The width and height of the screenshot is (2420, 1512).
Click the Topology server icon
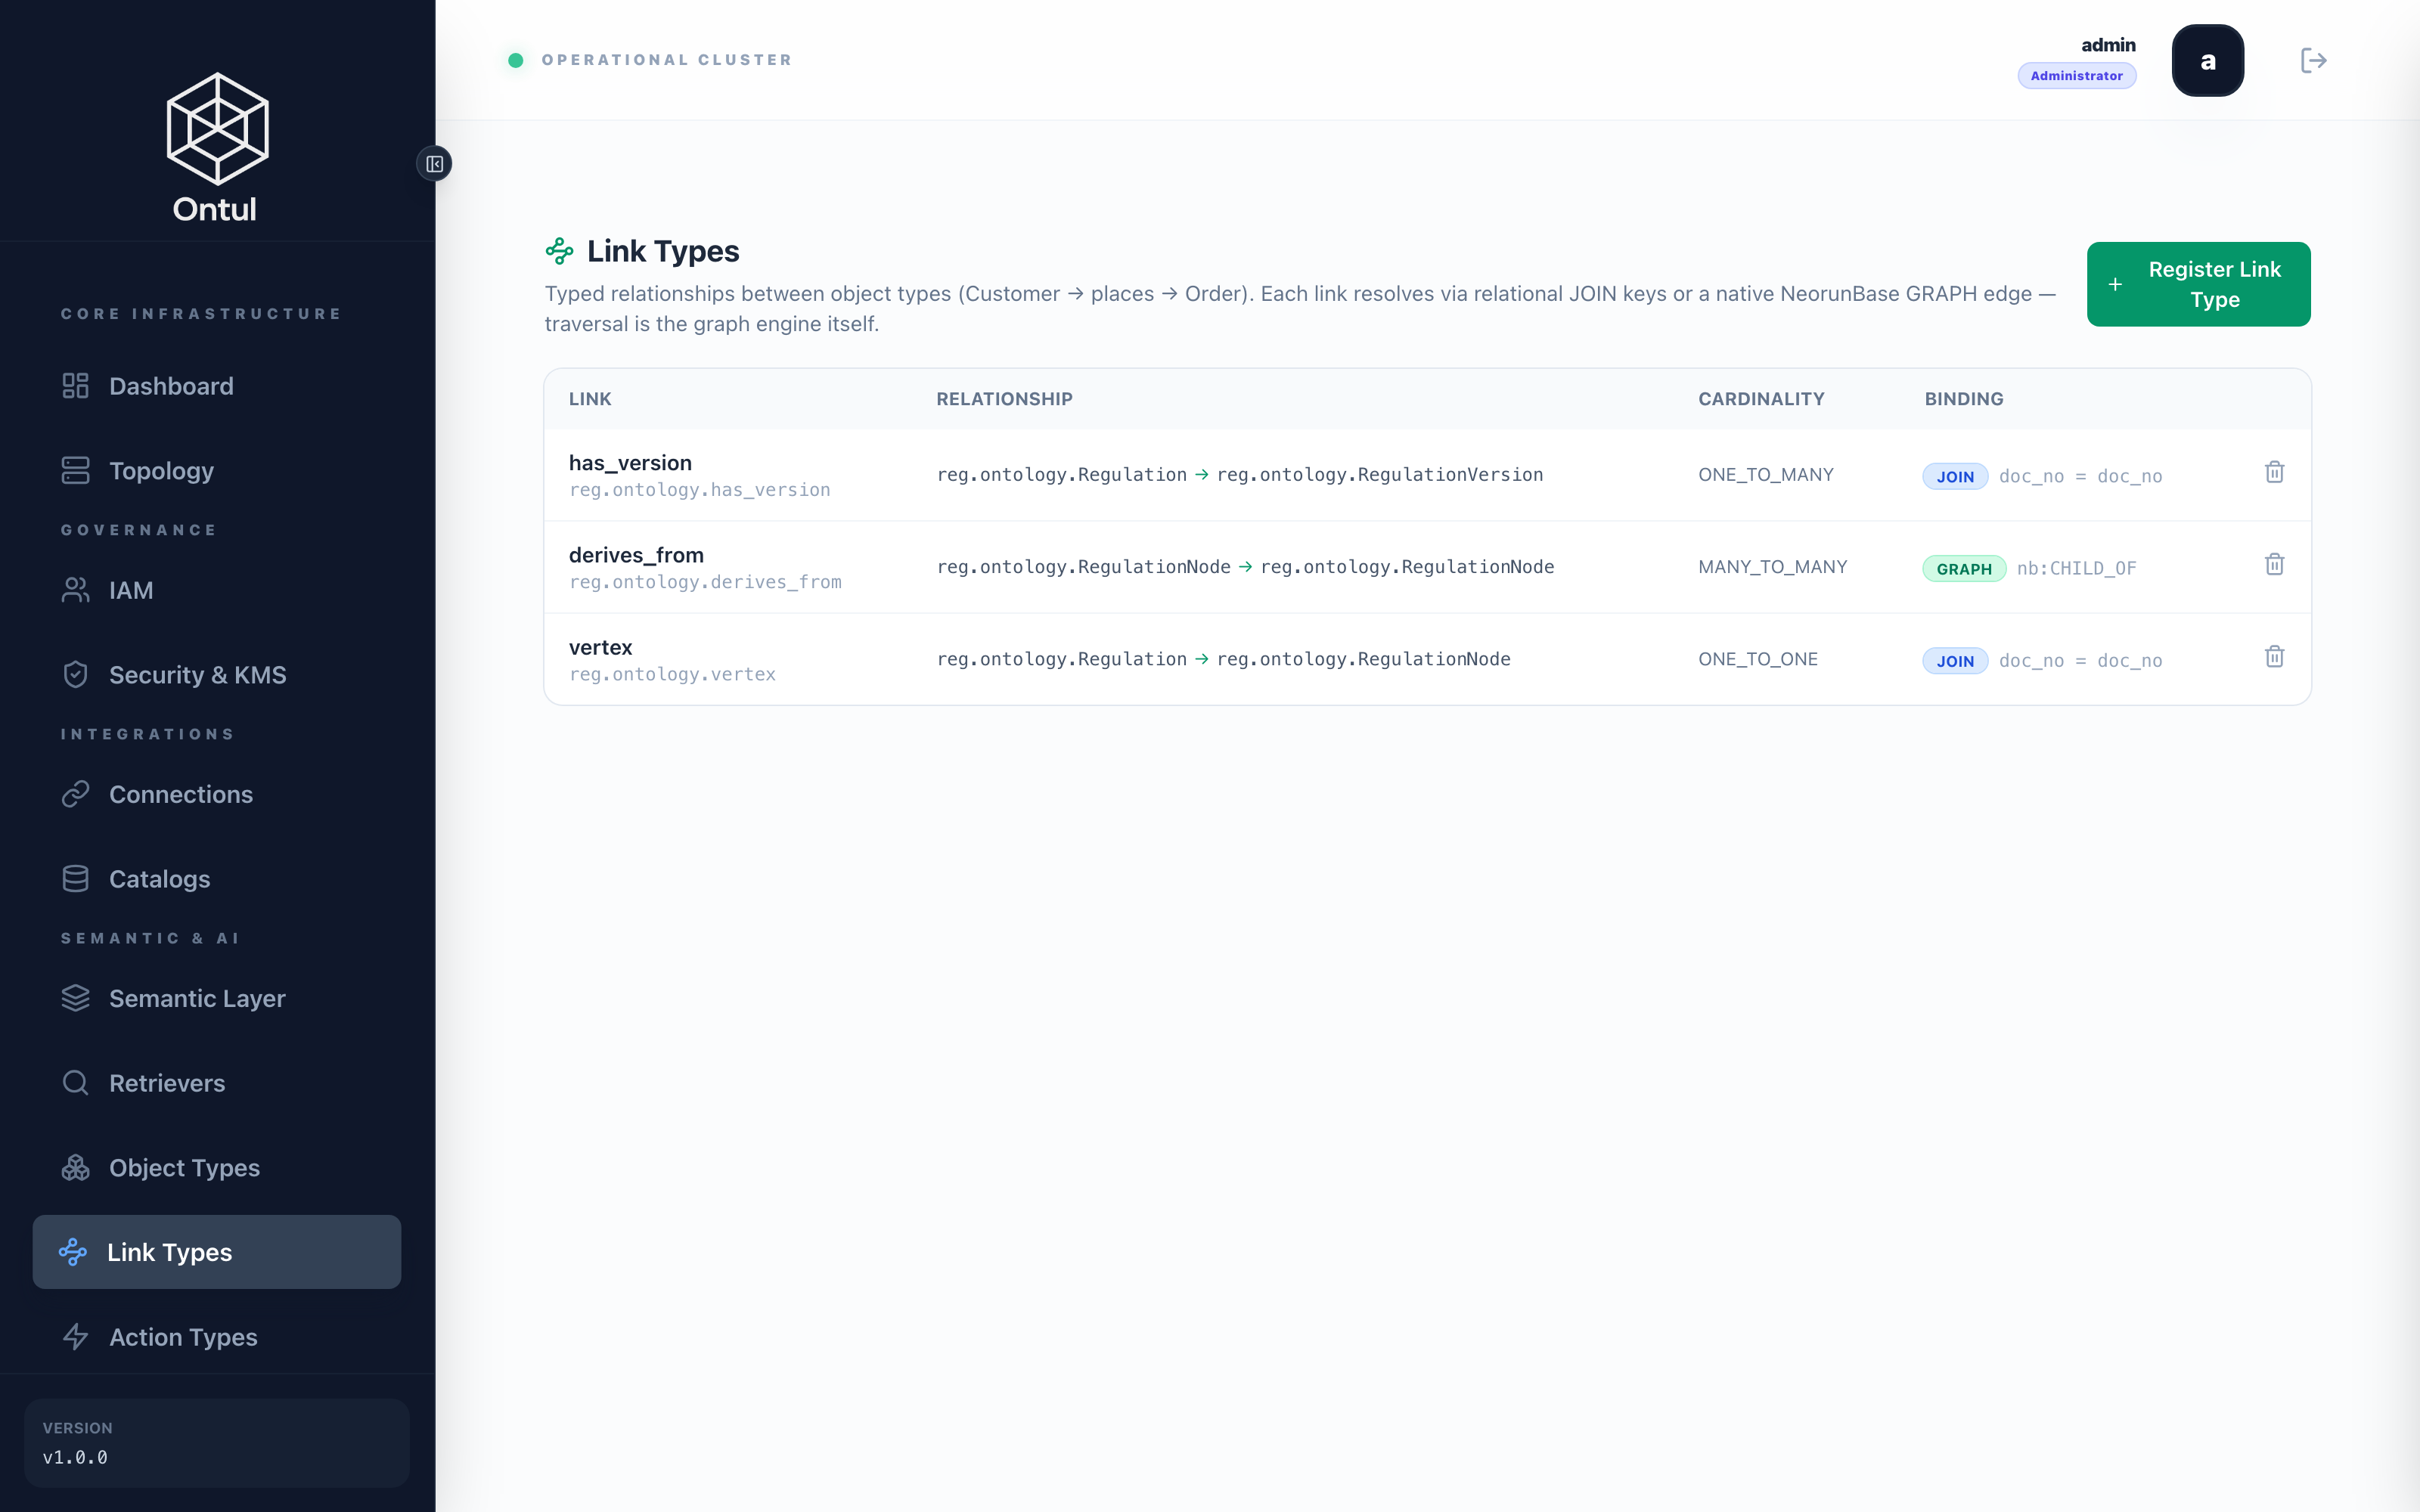coord(76,470)
